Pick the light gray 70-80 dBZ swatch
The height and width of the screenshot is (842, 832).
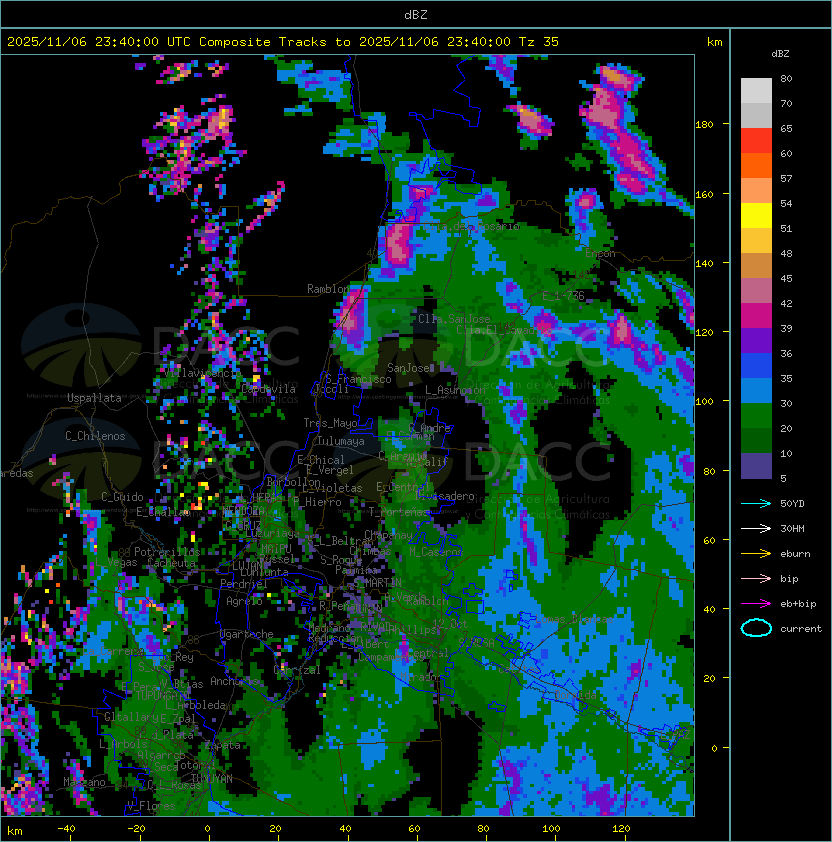(x=756, y=91)
